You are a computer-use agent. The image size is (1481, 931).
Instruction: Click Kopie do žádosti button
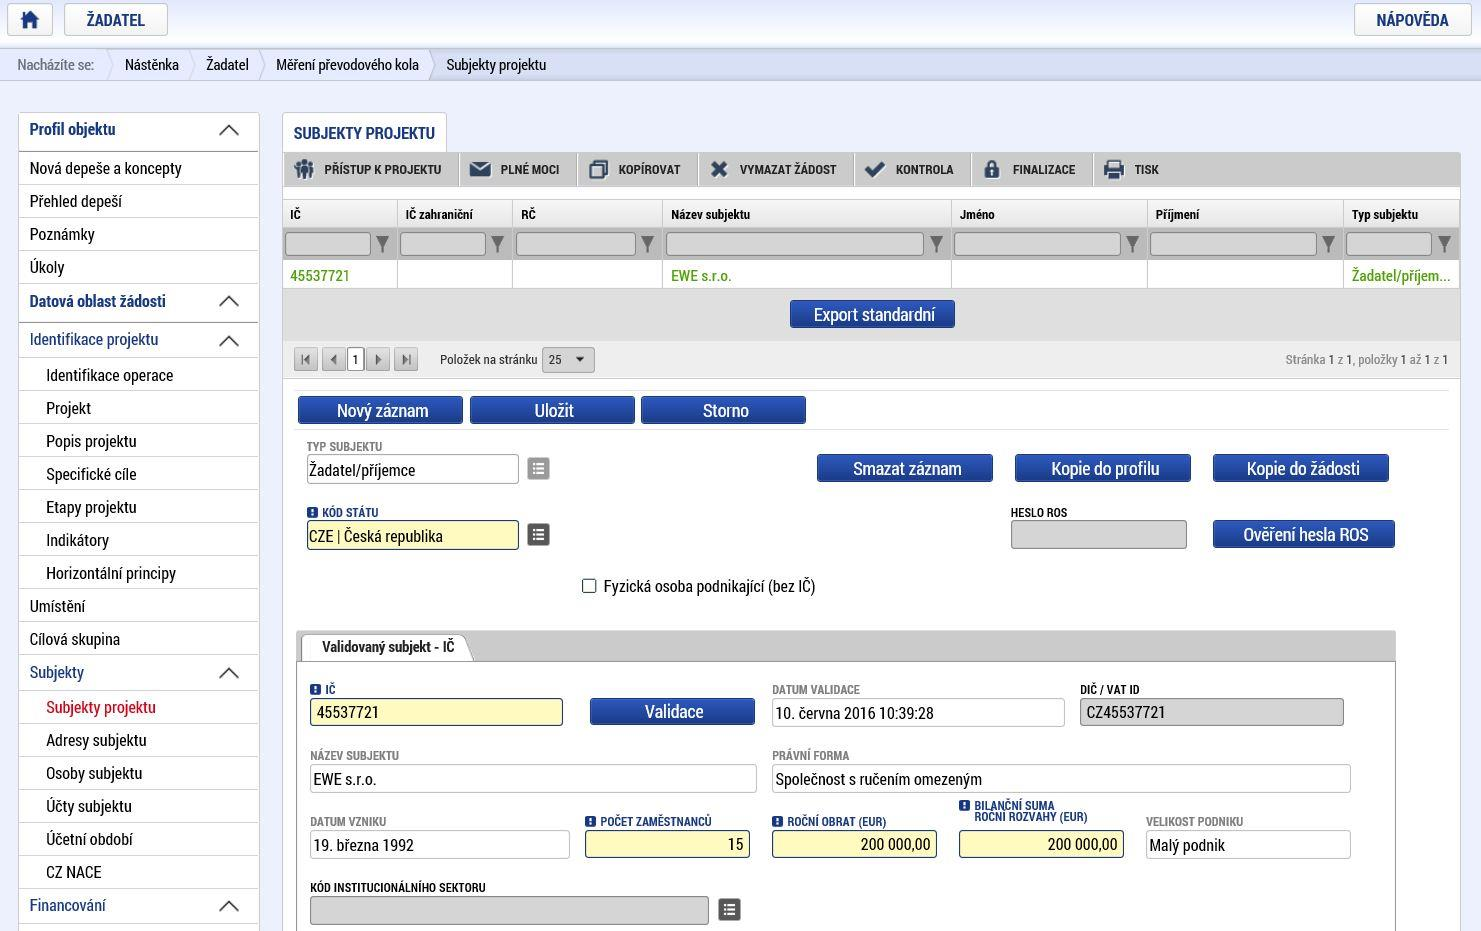(1301, 468)
